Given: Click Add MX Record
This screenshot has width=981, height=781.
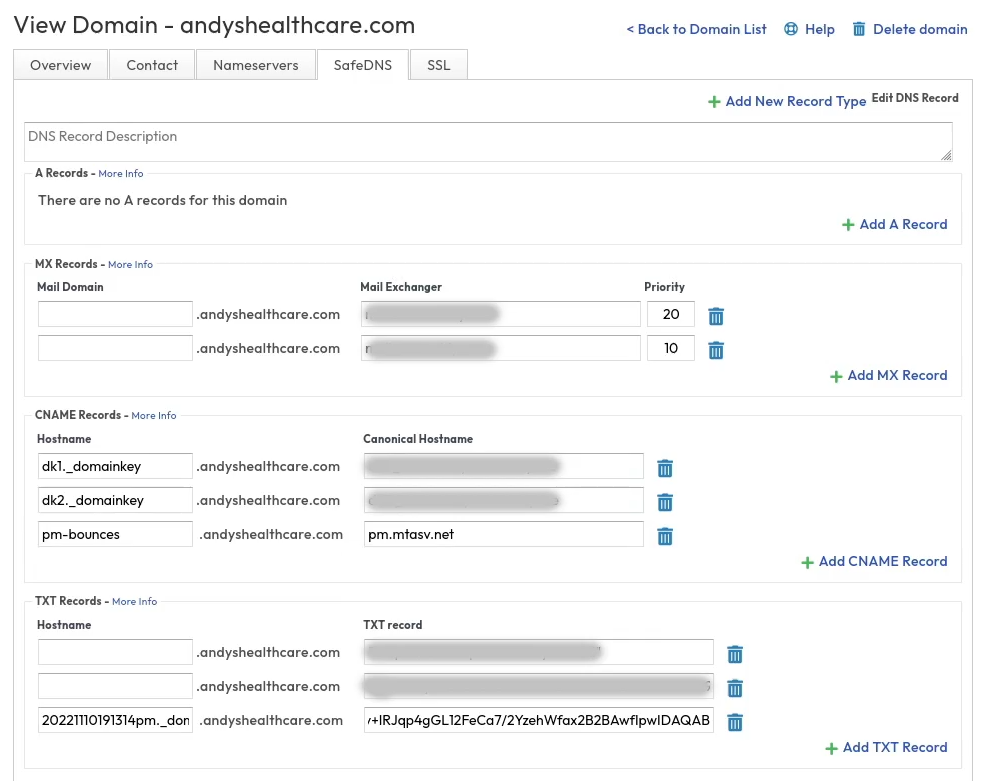Looking at the screenshot, I should pos(897,375).
